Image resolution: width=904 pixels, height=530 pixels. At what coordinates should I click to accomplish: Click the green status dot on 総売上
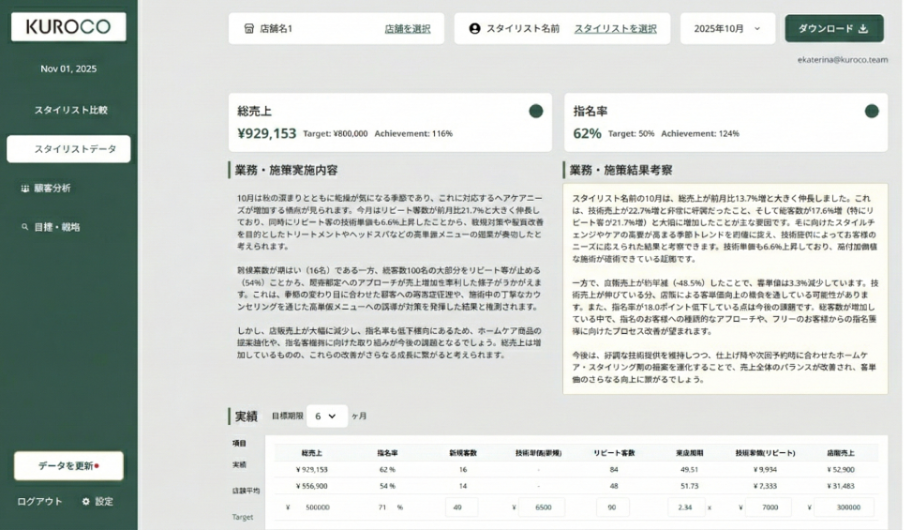coord(536,111)
